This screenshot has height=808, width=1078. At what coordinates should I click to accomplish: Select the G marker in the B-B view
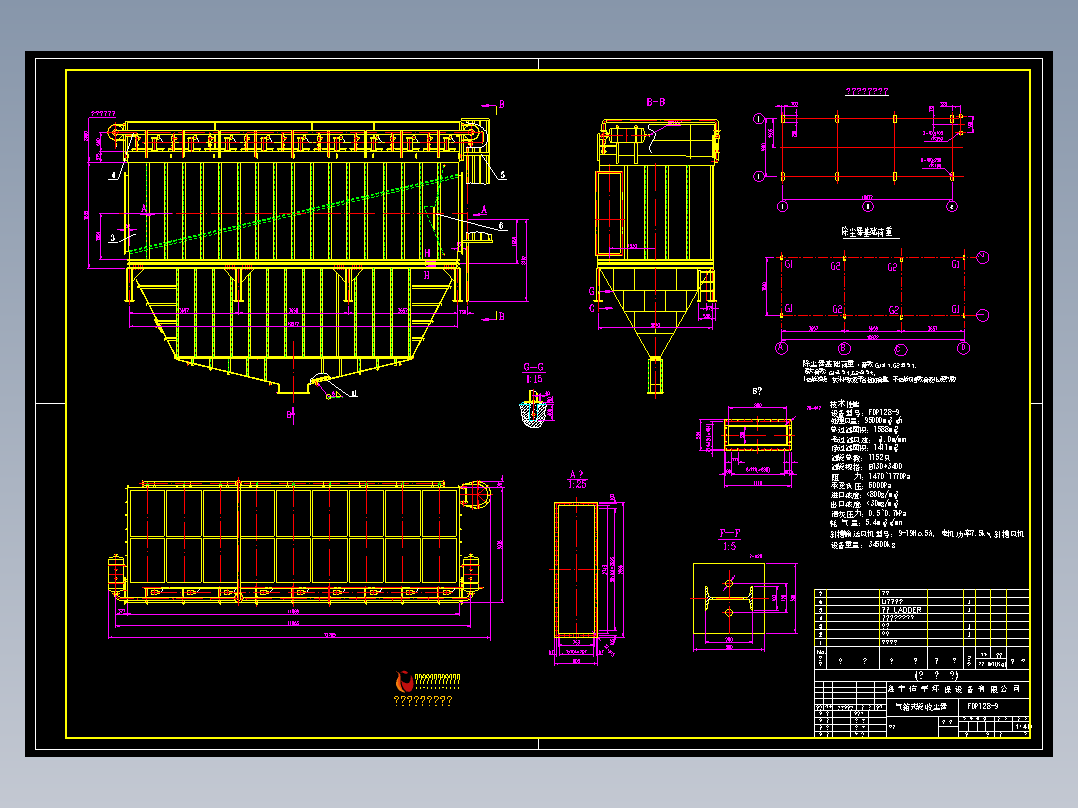pos(591,292)
